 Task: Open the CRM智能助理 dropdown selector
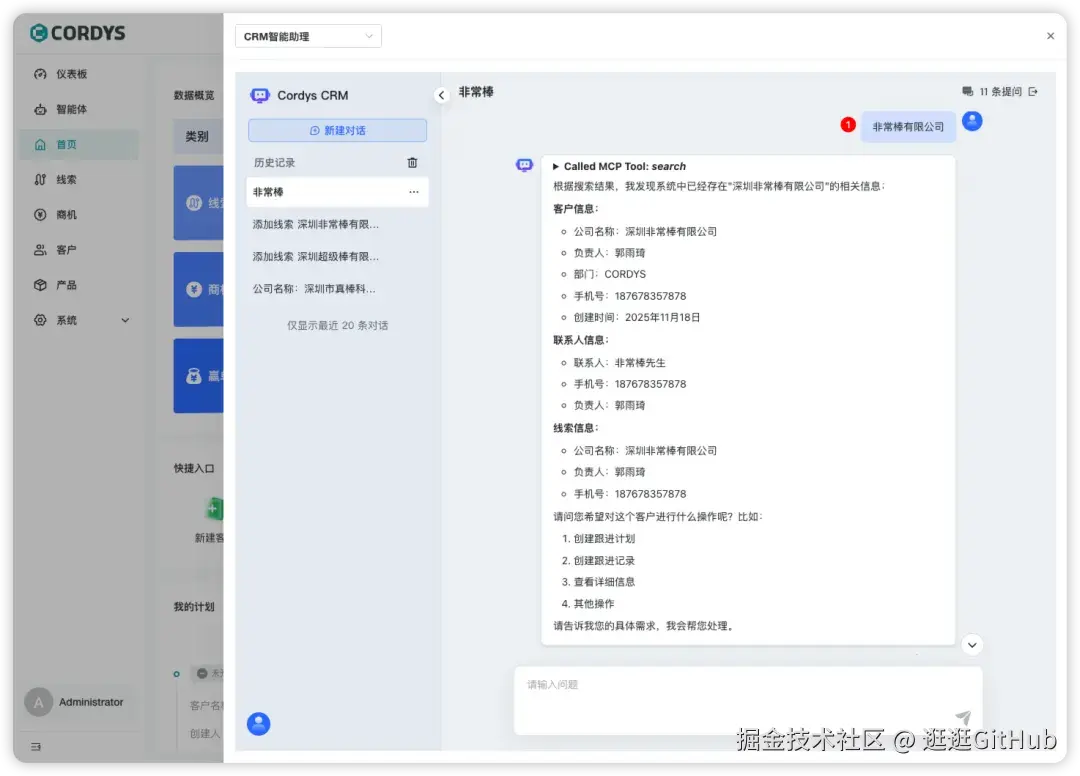pyautogui.click(x=307, y=35)
